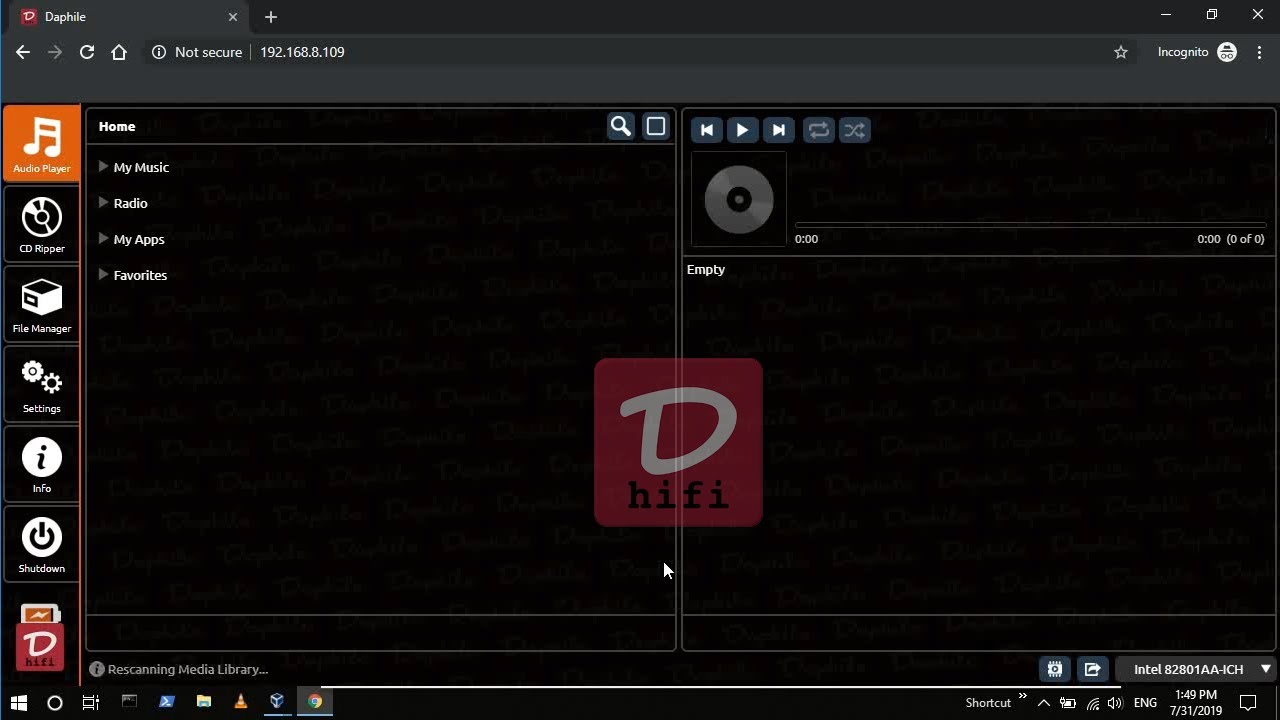This screenshot has width=1280, height=720.
Task: Expand the My Music tree item
Action: pos(103,167)
